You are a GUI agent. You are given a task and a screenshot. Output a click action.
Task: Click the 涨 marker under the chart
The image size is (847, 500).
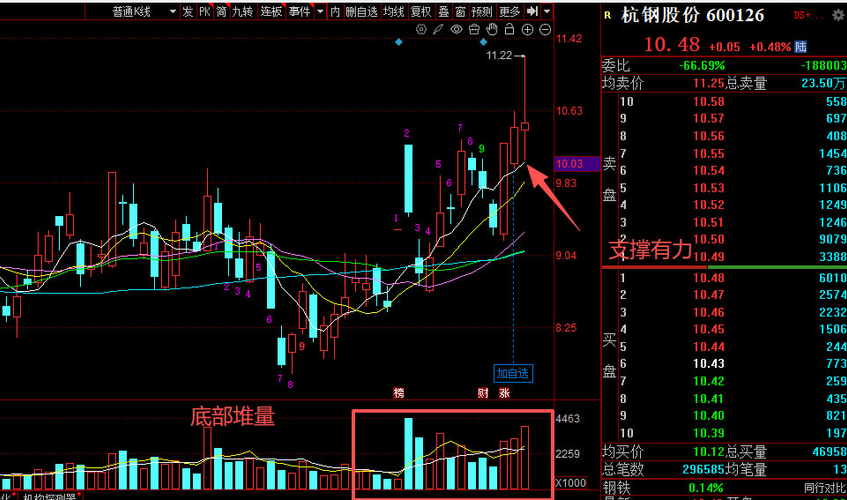tap(505, 393)
